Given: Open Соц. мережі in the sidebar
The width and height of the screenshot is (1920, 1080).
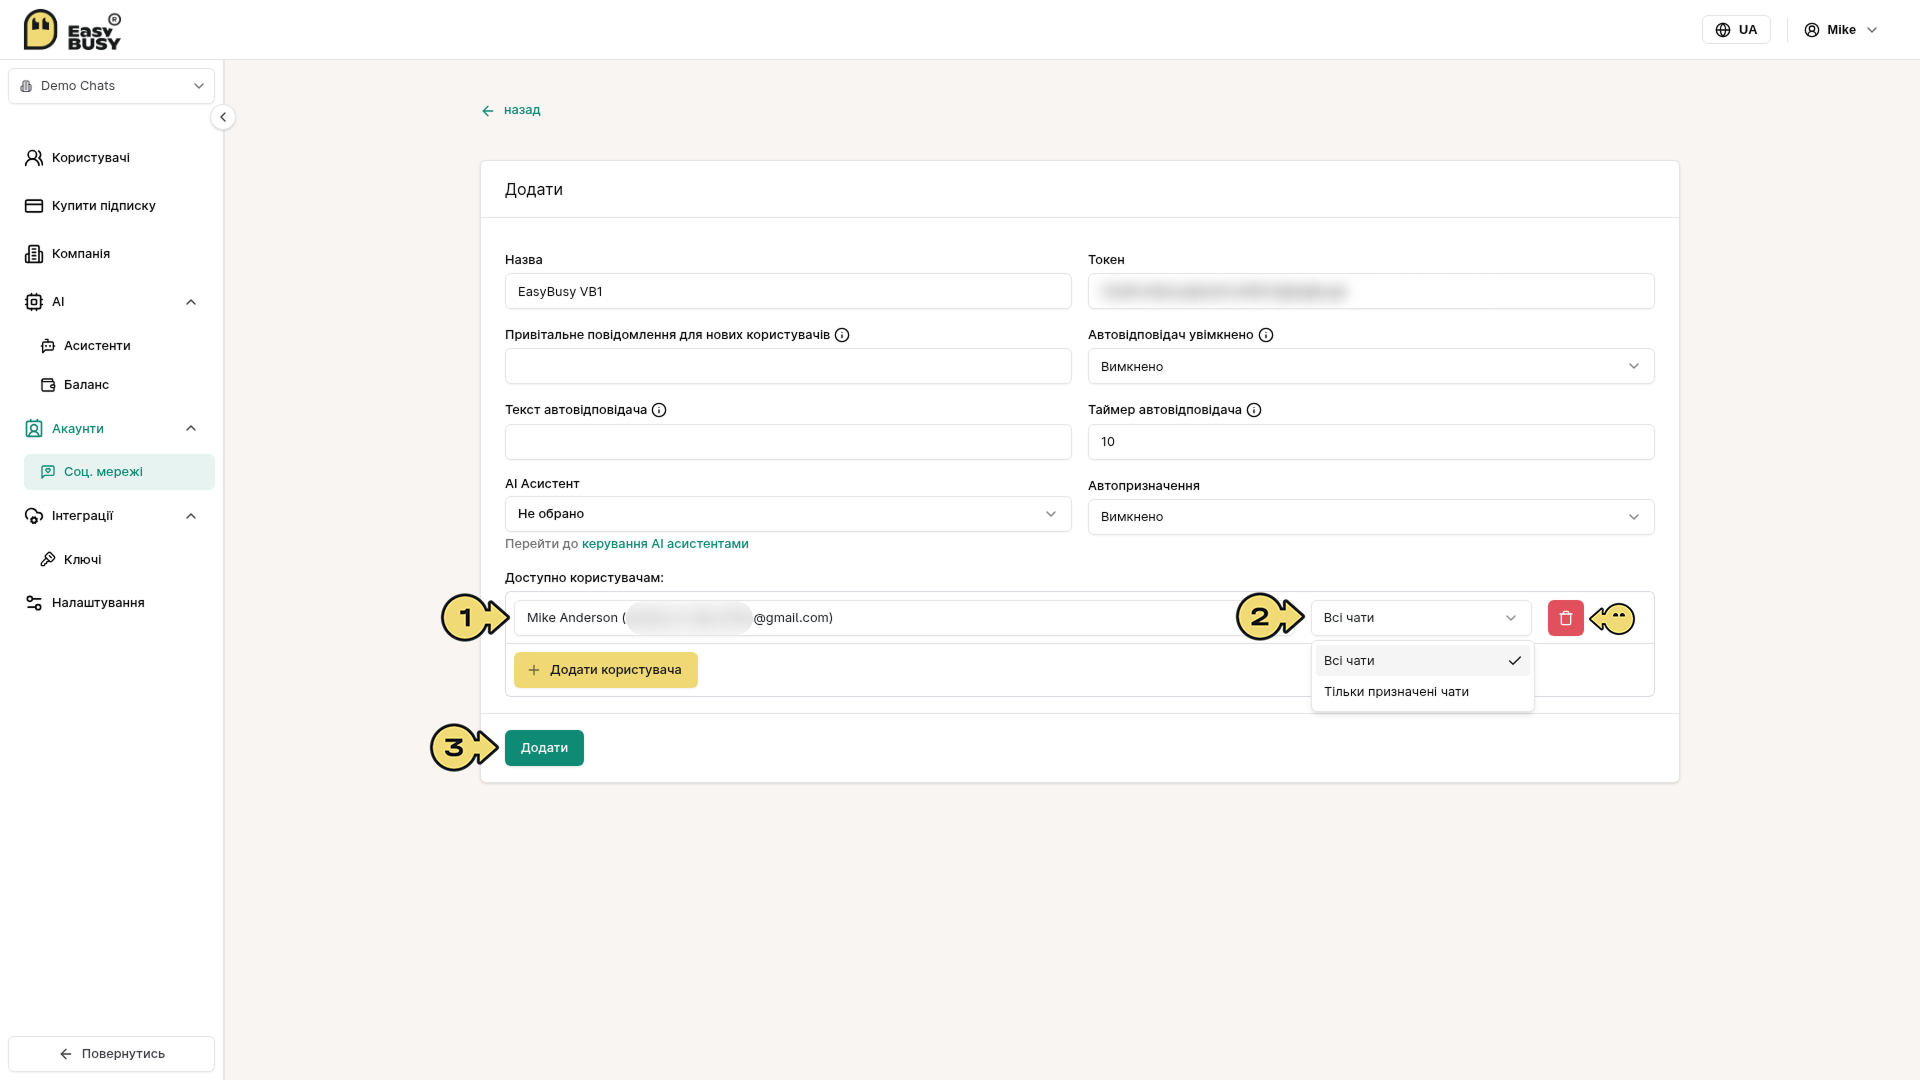Looking at the screenshot, I should [x=119, y=472].
